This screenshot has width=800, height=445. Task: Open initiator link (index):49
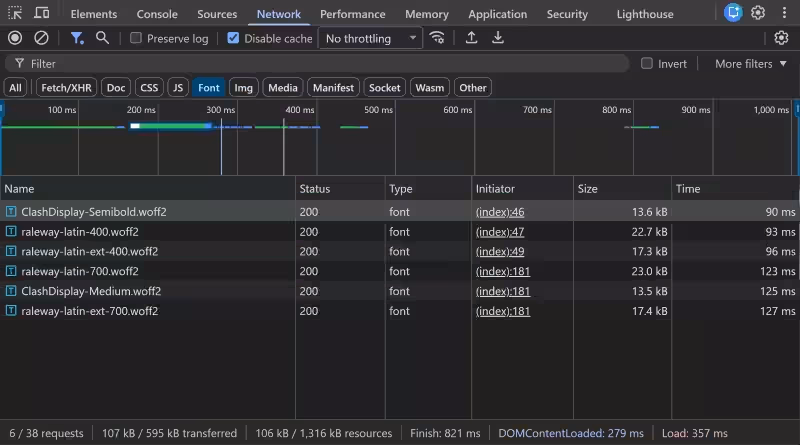(x=500, y=252)
